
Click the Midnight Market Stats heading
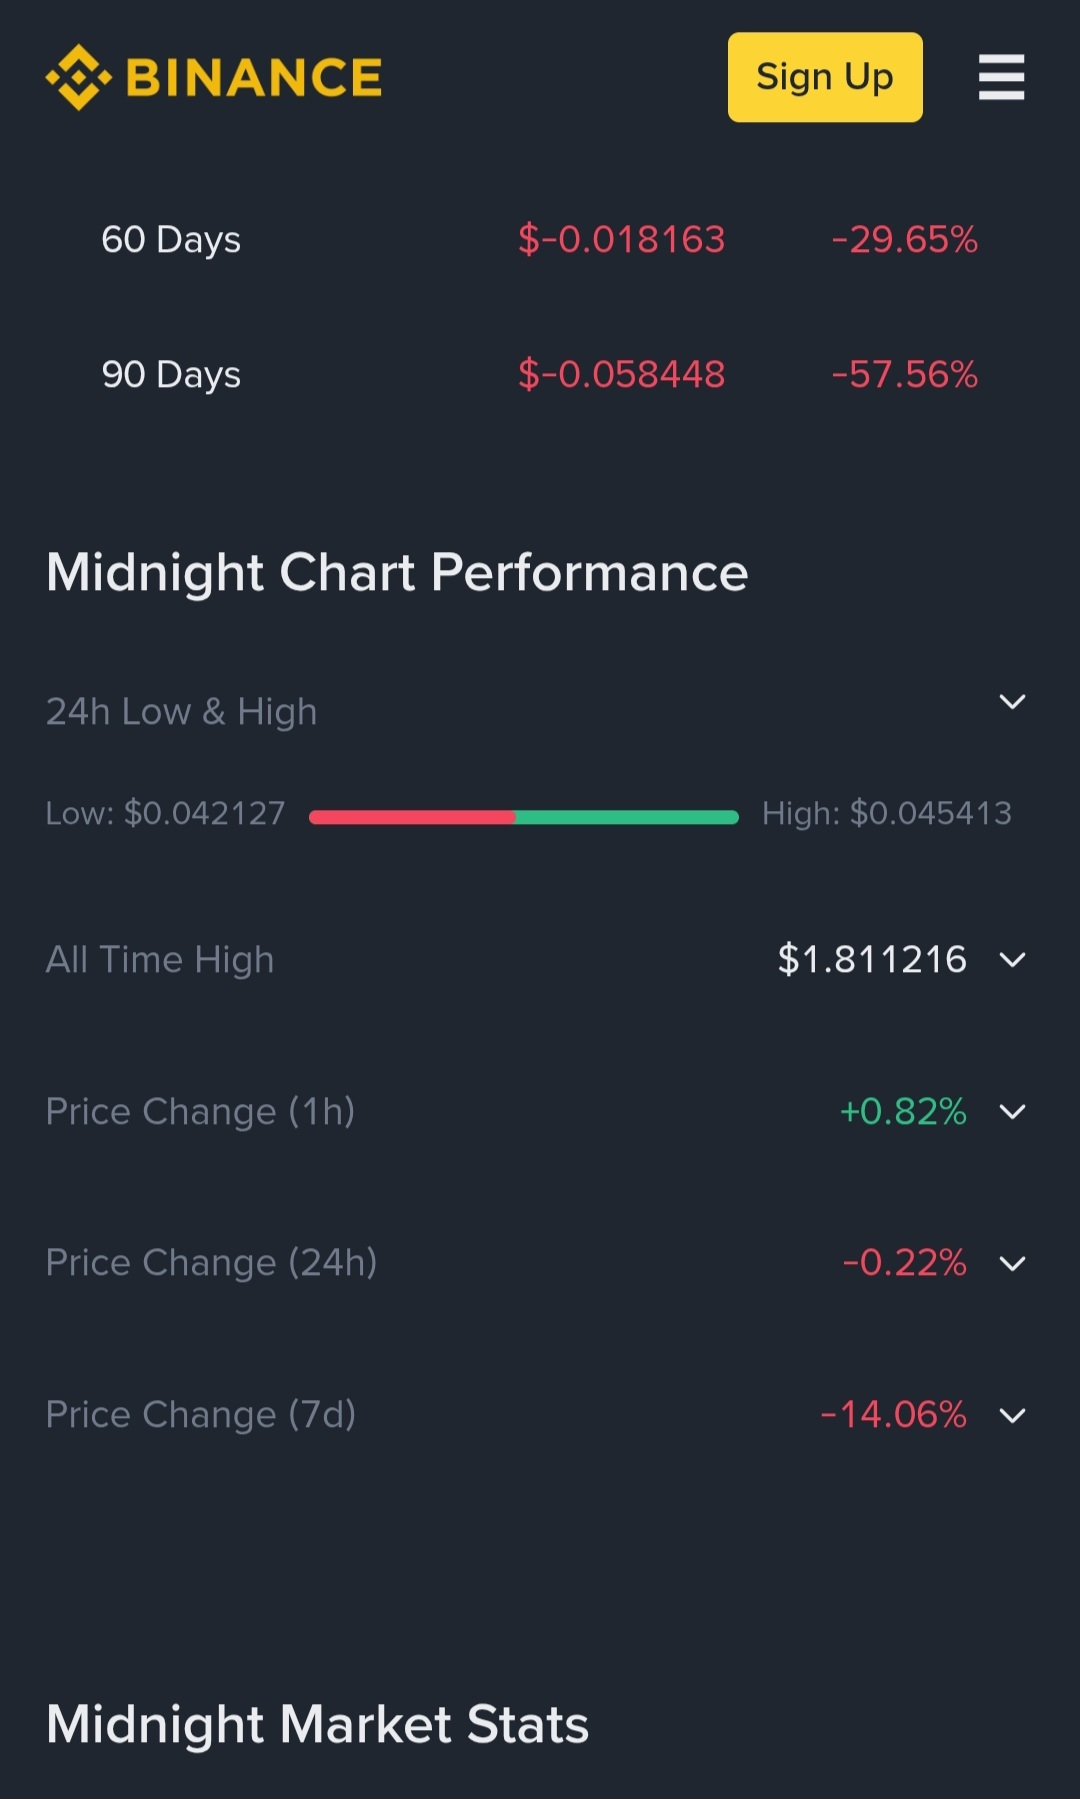(x=318, y=1725)
